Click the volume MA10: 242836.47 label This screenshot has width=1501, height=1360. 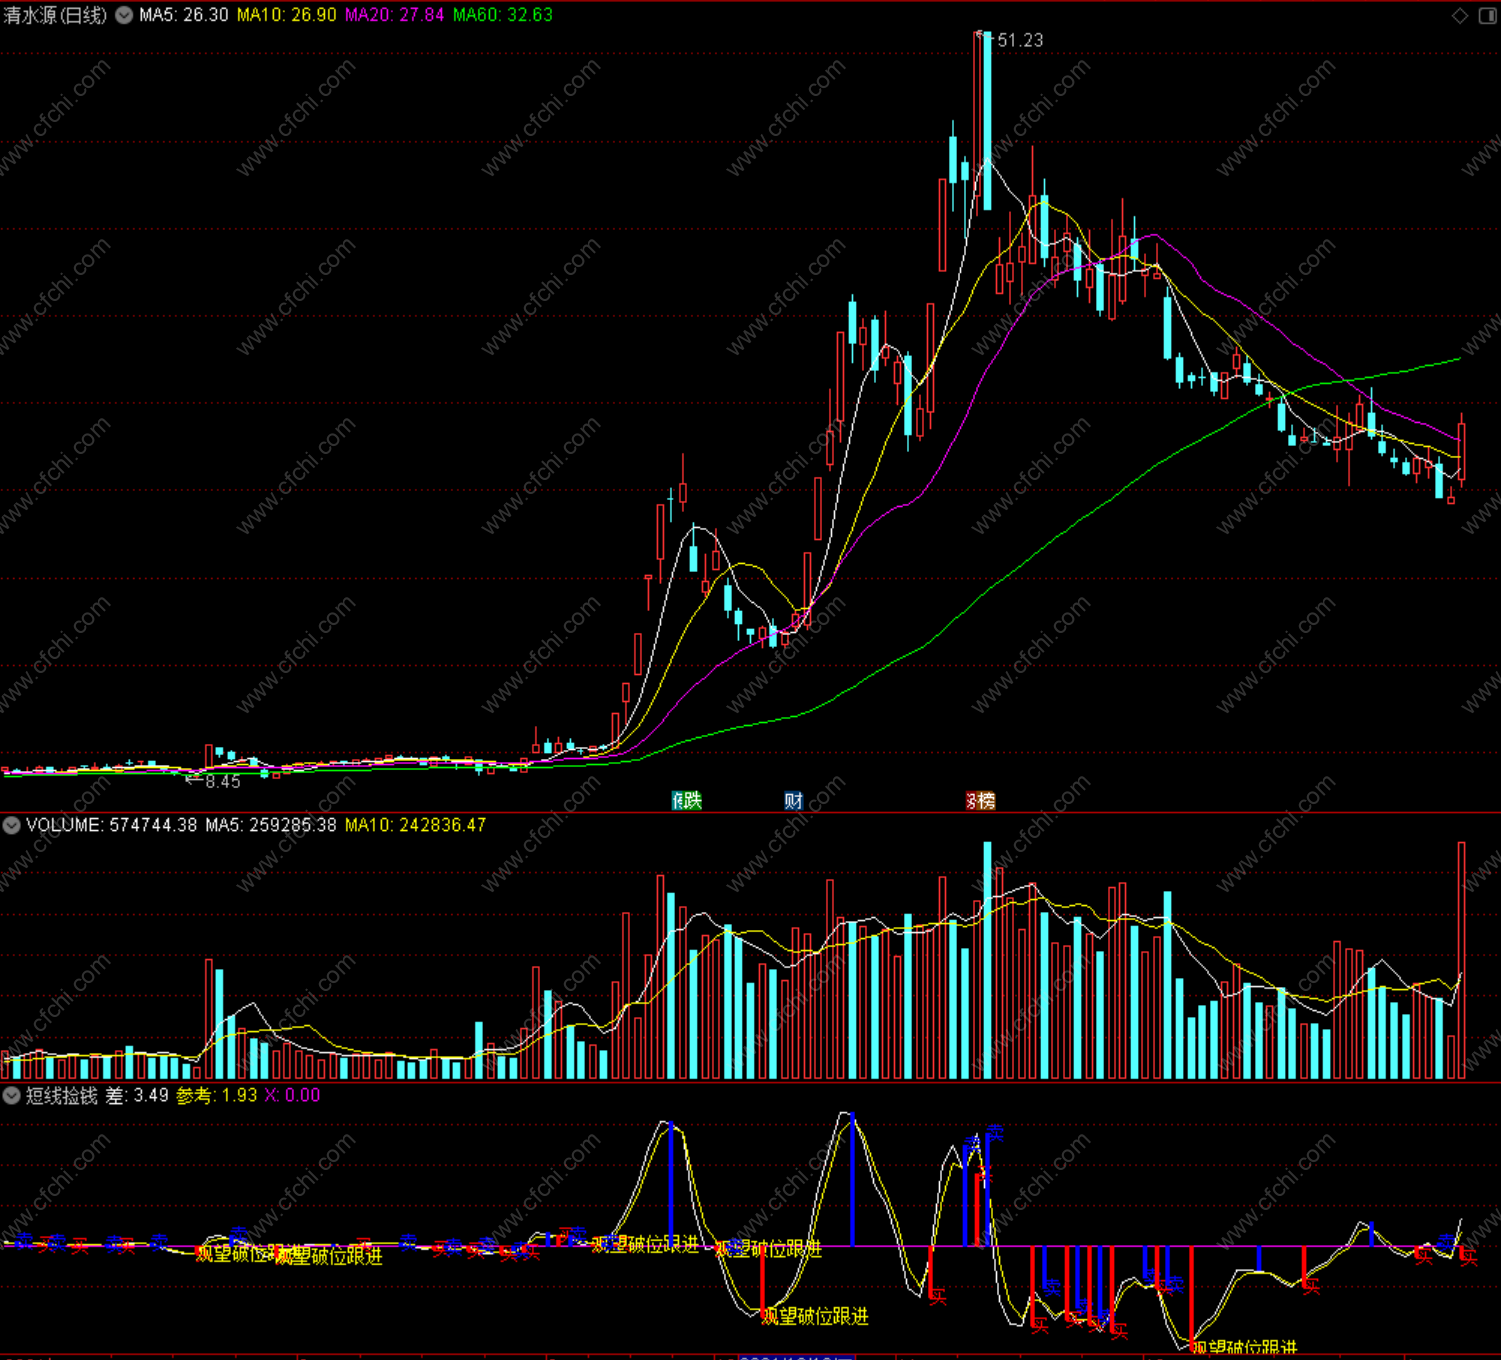tap(416, 825)
